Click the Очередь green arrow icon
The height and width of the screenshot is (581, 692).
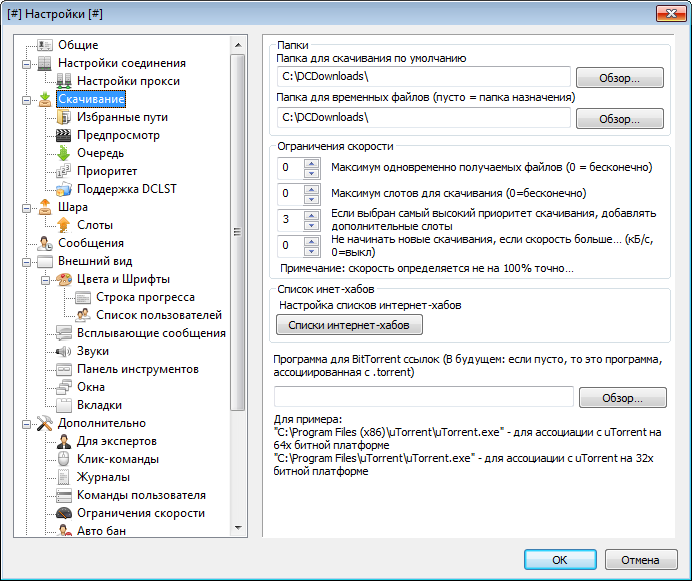(x=64, y=153)
